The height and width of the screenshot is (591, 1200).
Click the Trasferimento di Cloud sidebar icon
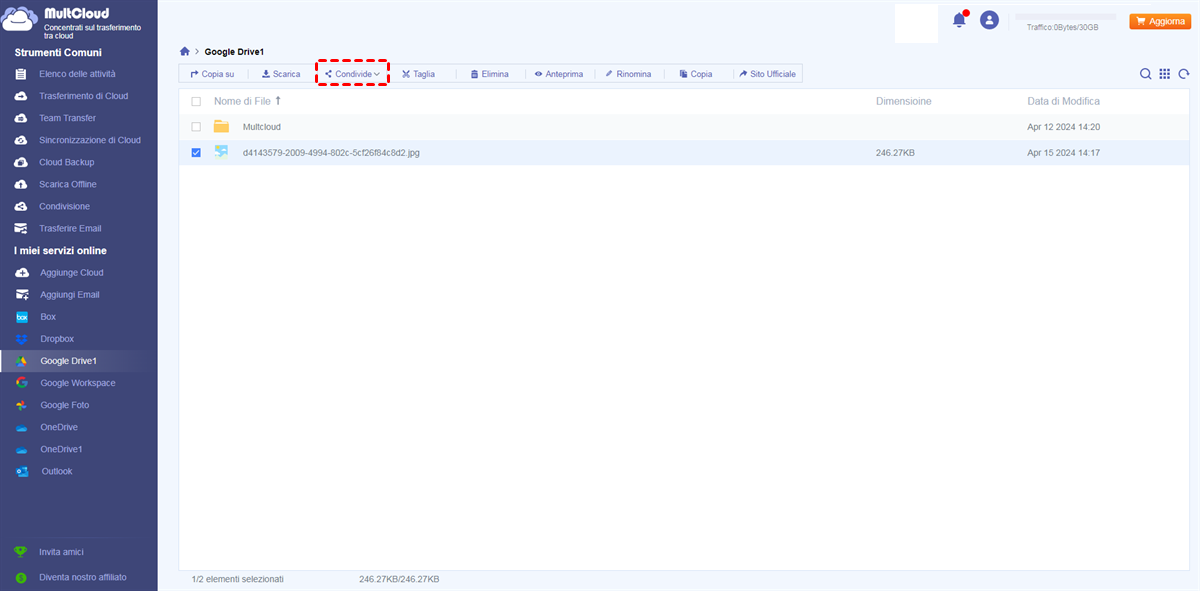[x=21, y=96]
